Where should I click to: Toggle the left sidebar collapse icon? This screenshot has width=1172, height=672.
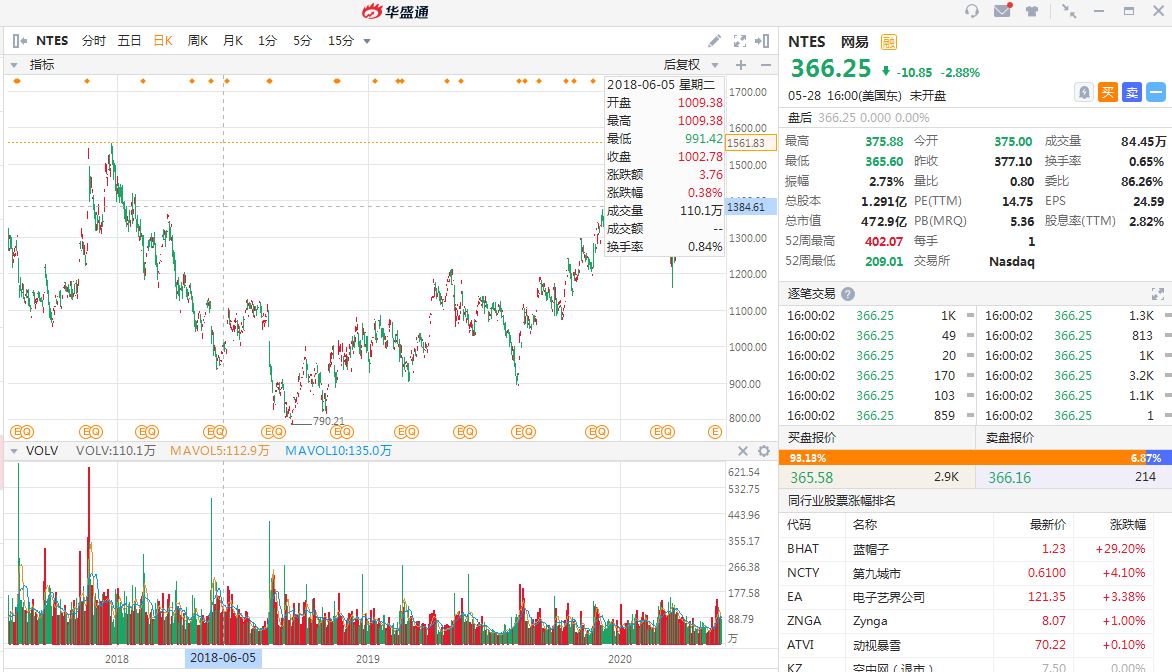point(20,41)
